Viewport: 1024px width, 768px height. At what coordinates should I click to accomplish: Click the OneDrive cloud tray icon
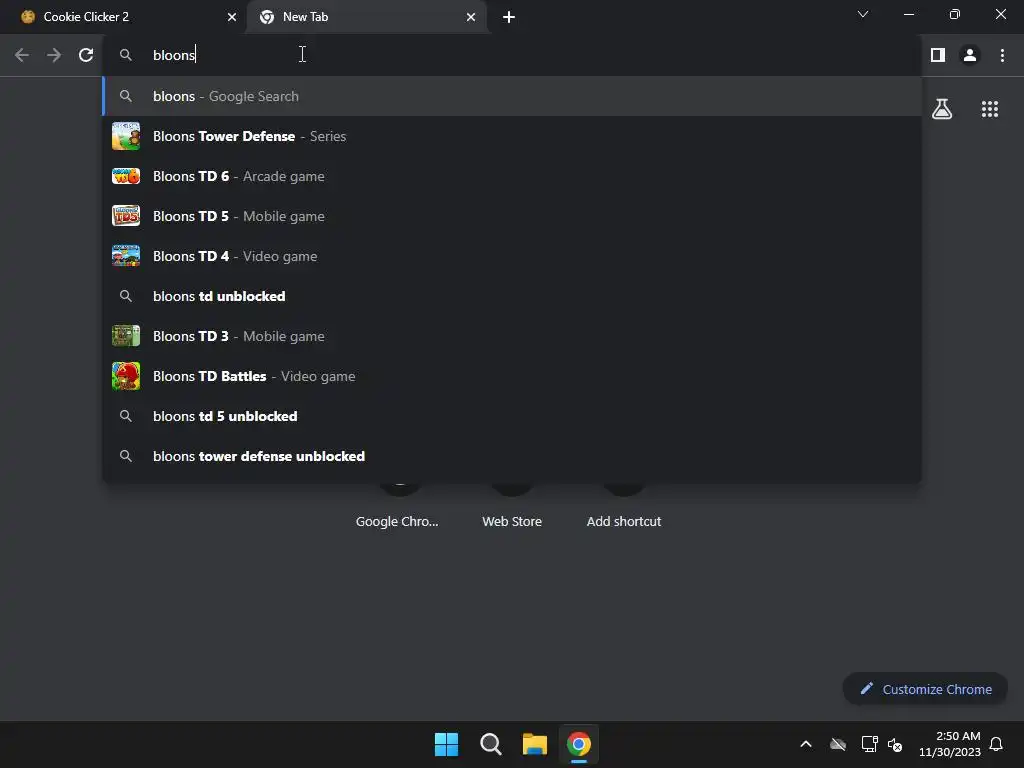838,744
